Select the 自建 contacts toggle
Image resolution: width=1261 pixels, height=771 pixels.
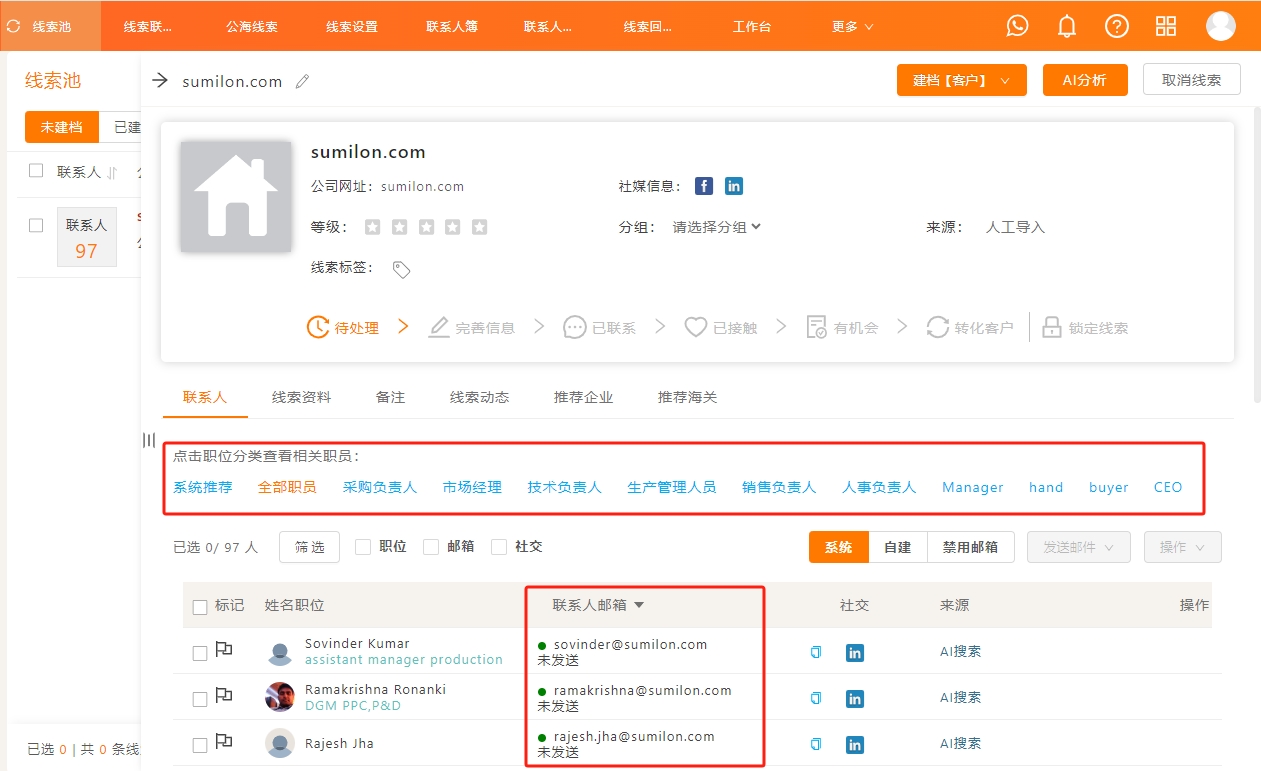pyautogui.click(x=897, y=547)
